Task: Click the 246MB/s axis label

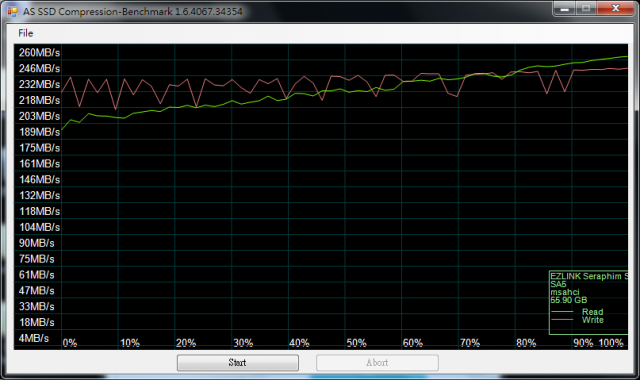Action: point(39,69)
